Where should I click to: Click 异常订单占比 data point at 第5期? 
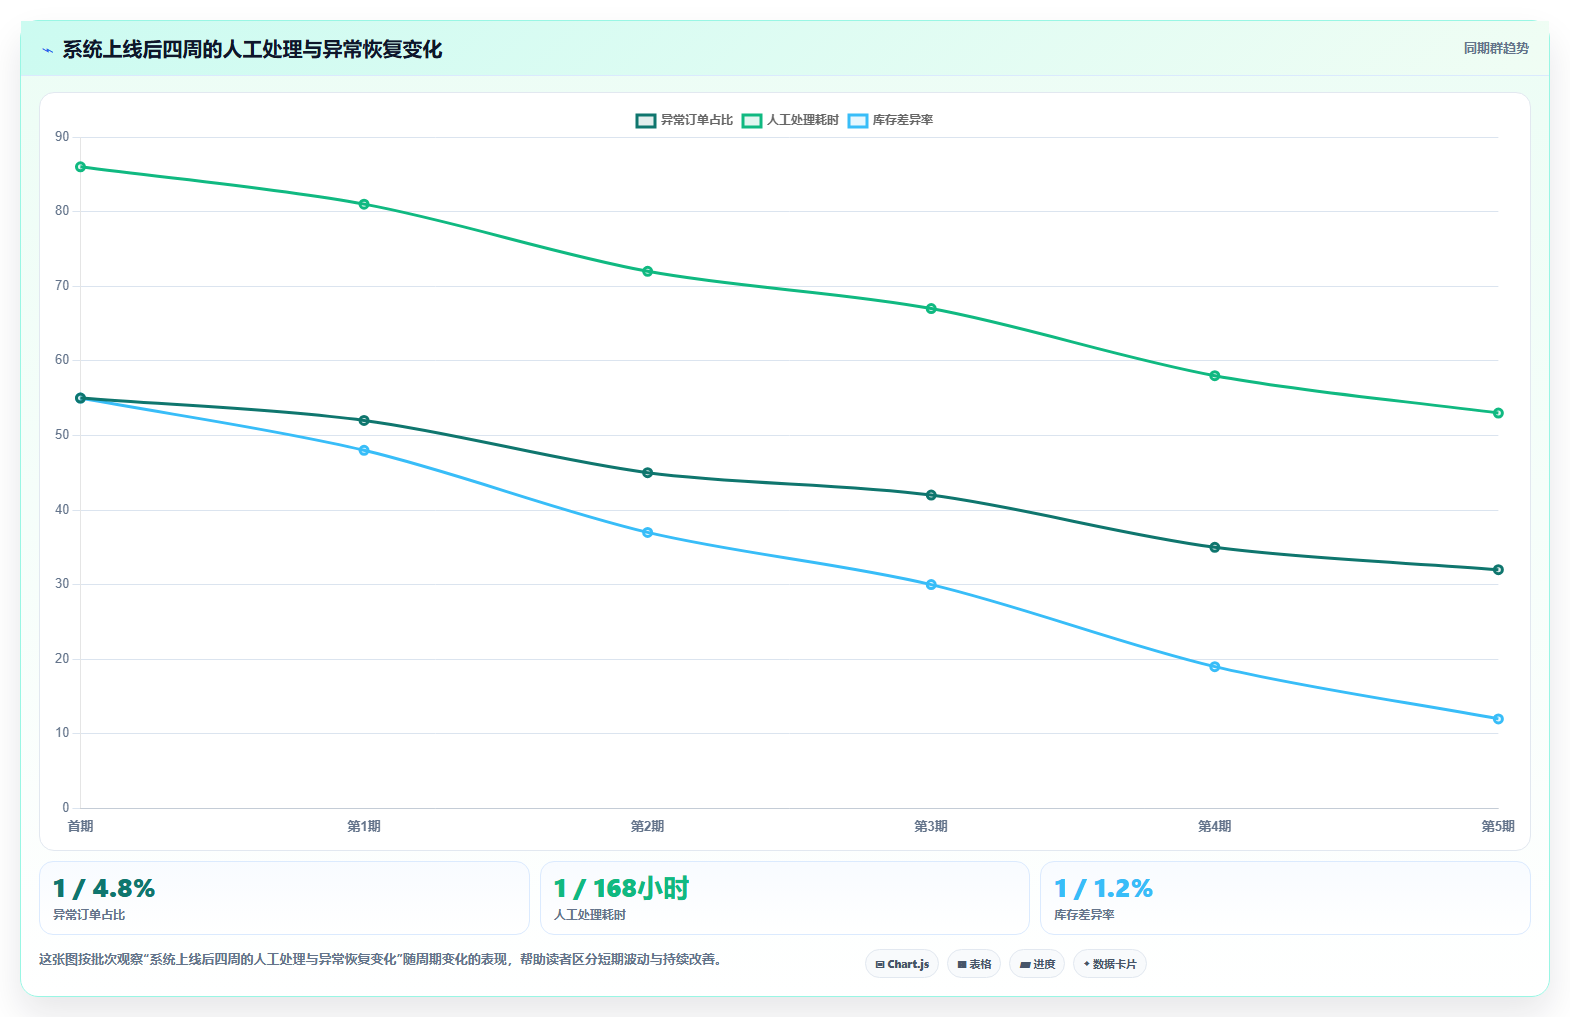pos(1498,570)
